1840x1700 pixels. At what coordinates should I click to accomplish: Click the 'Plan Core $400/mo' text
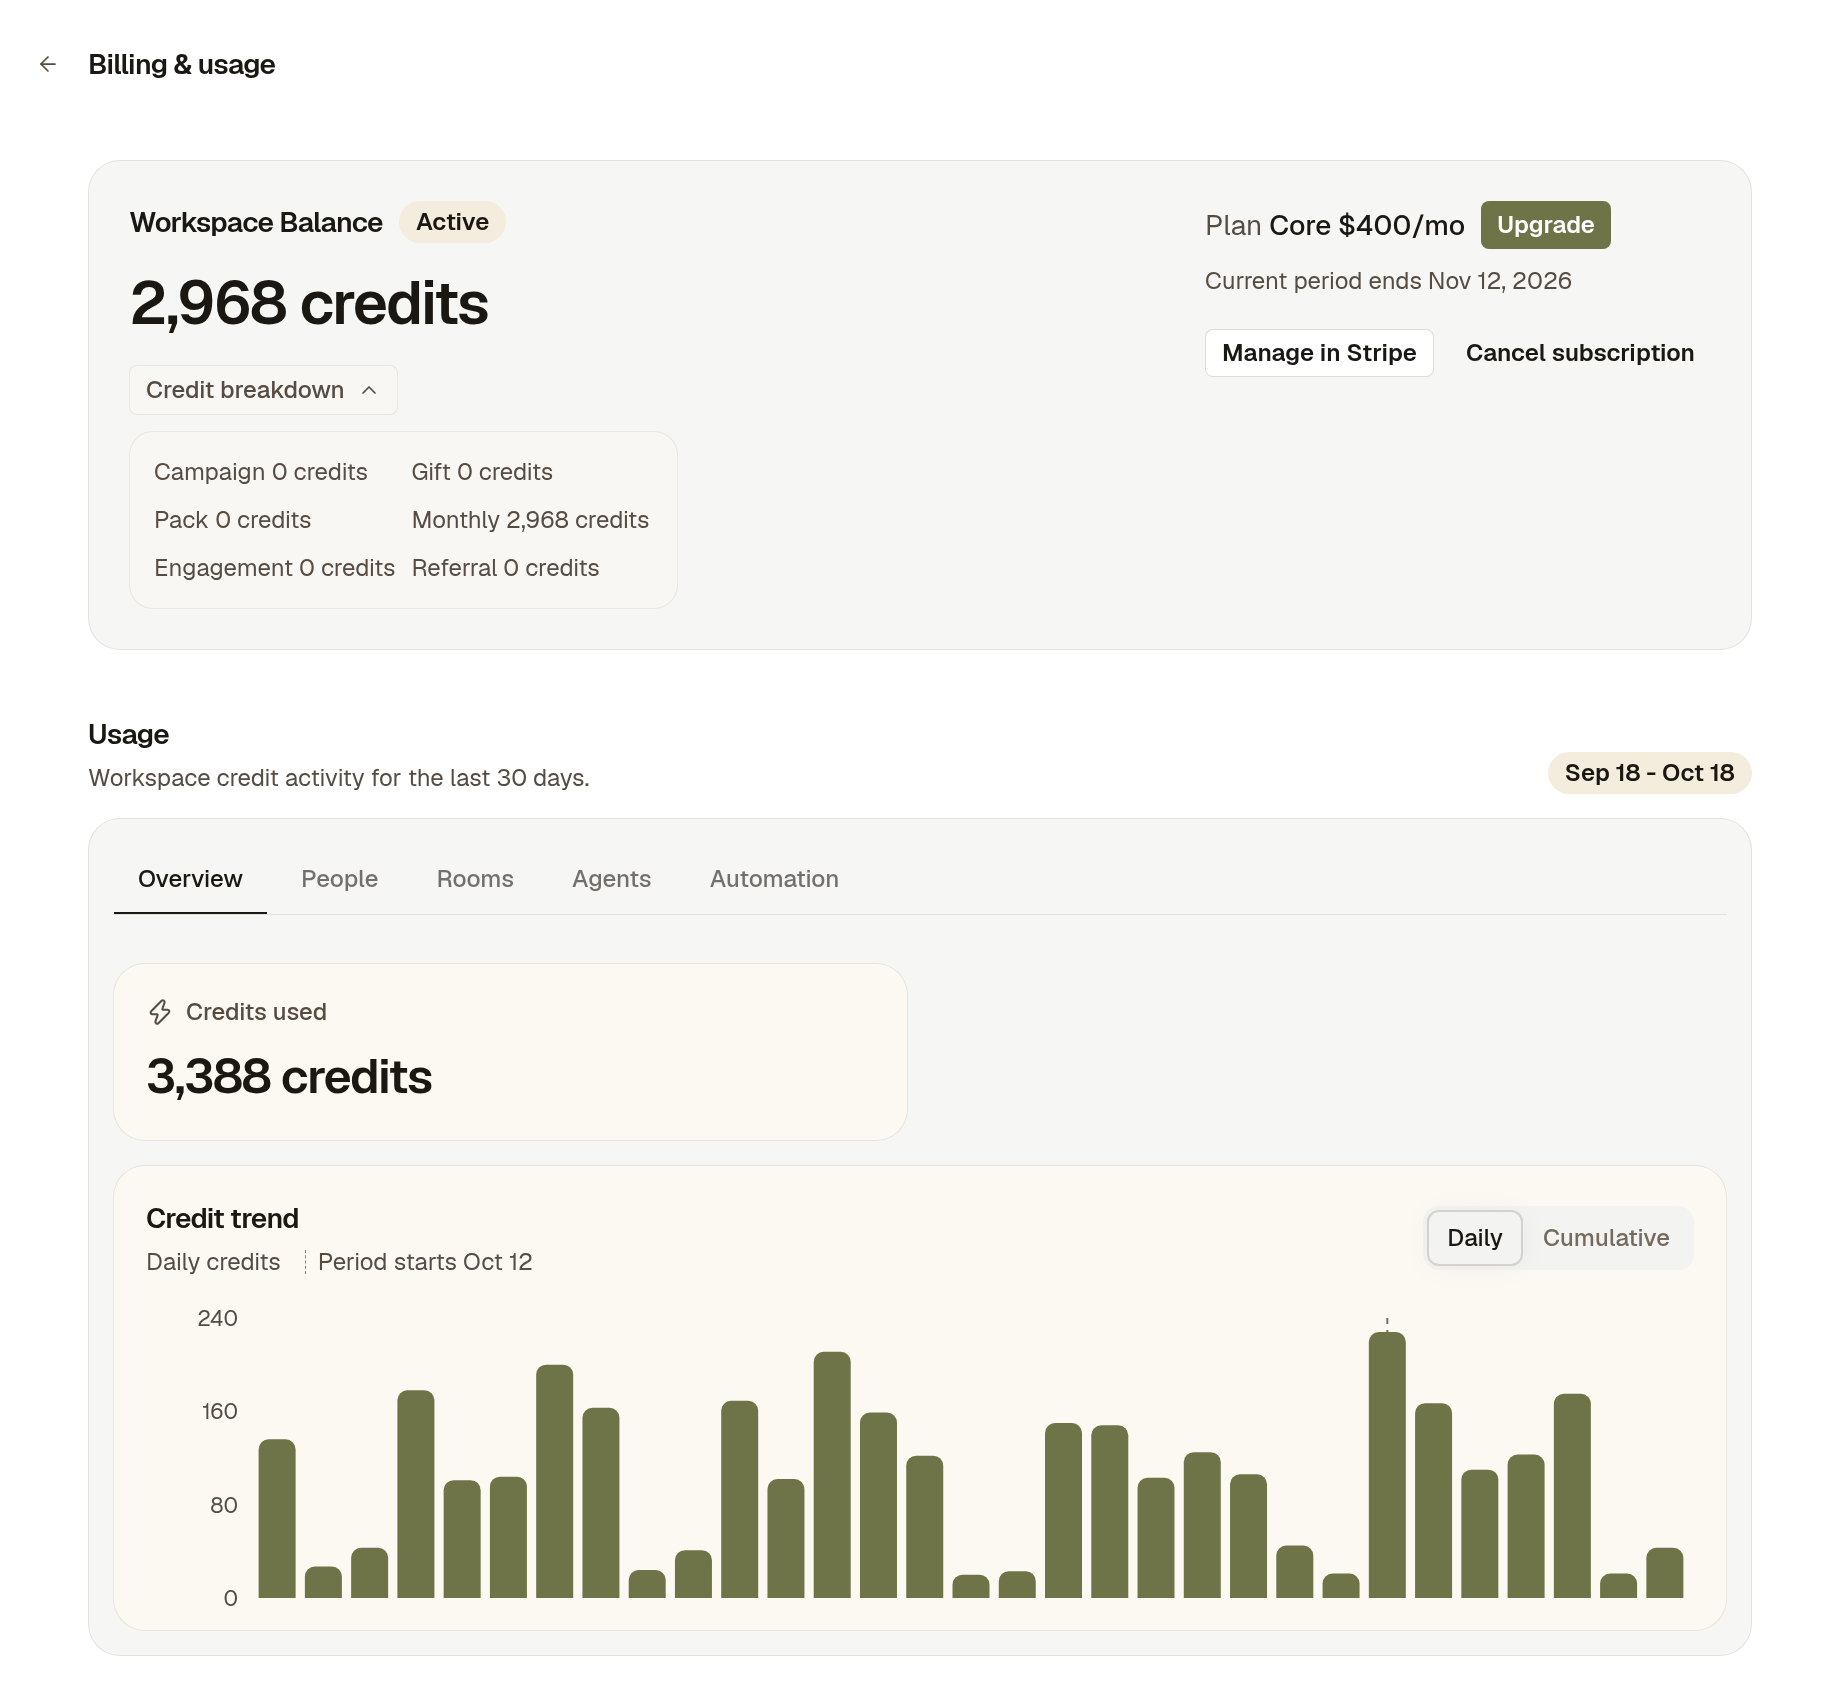[x=1334, y=225]
